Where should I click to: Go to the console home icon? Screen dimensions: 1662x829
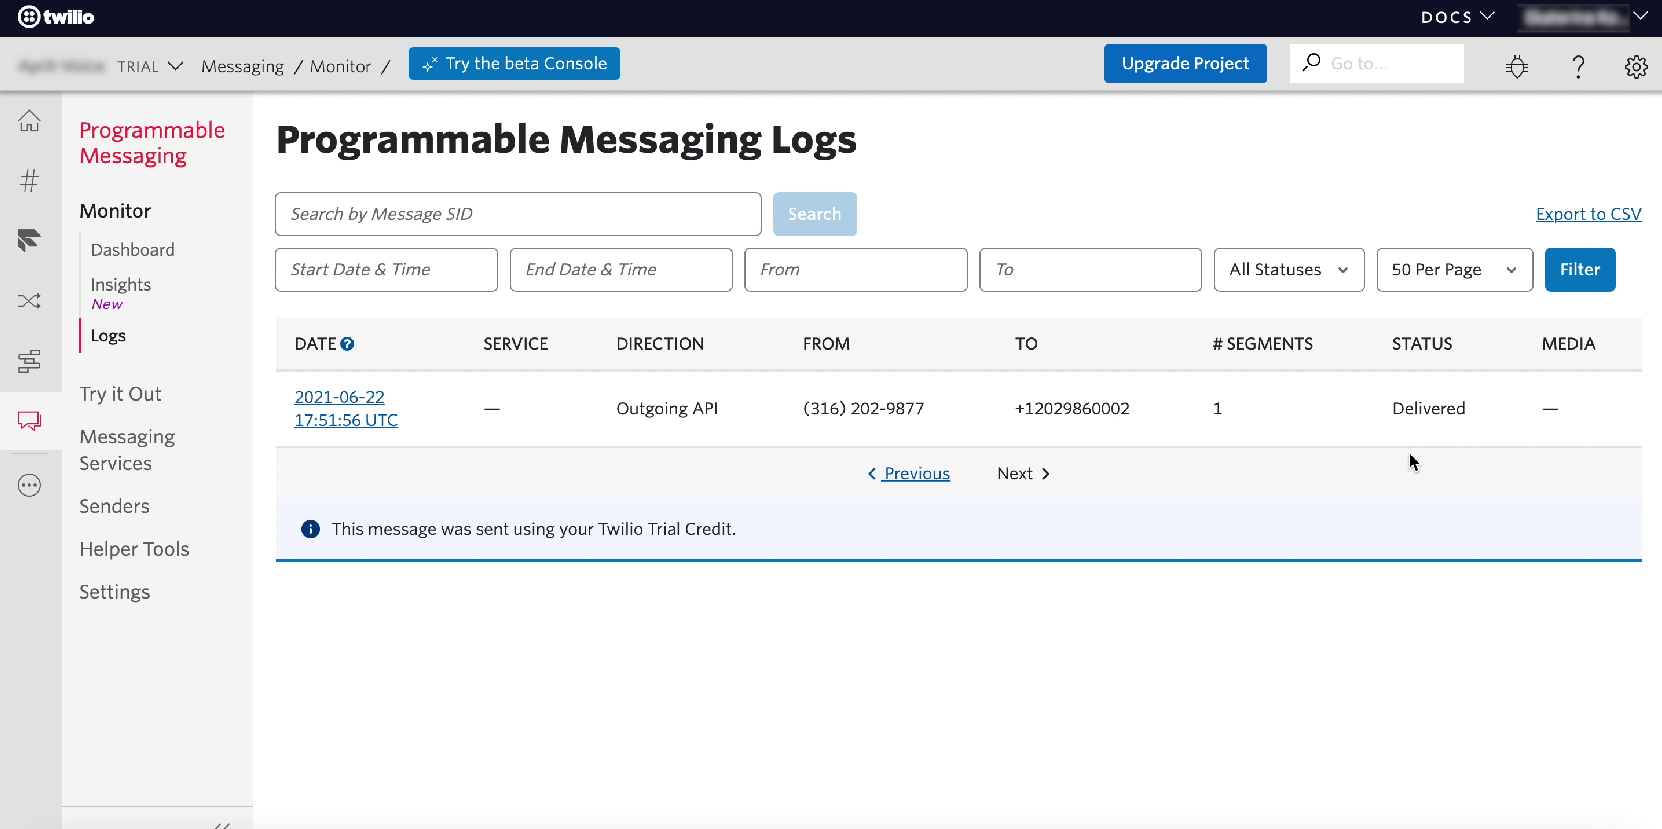coord(30,121)
